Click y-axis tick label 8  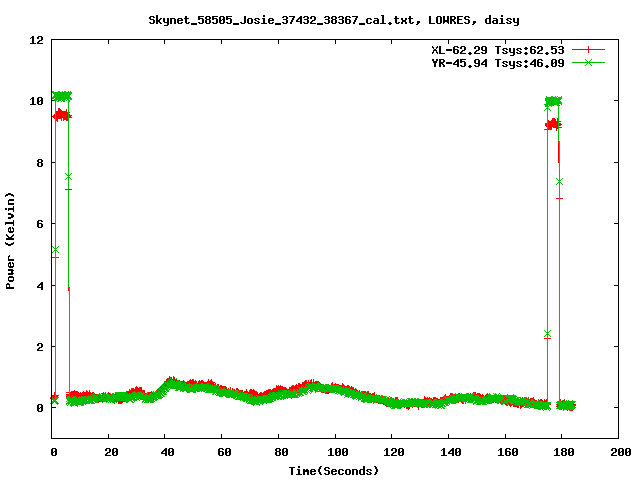40,163
